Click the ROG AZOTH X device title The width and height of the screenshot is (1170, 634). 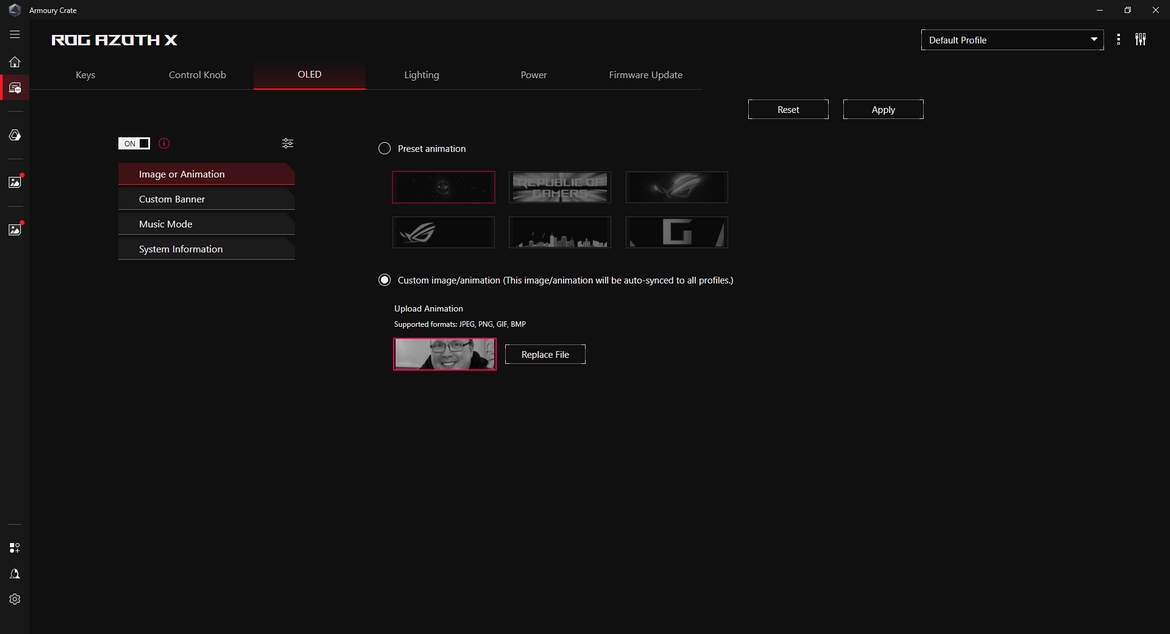click(x=114, y=40)
